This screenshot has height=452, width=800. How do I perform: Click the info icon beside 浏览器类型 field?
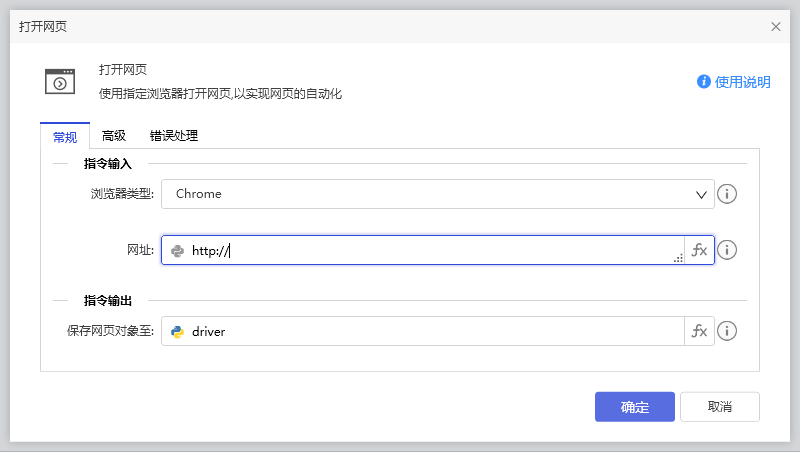pos(728,194)
